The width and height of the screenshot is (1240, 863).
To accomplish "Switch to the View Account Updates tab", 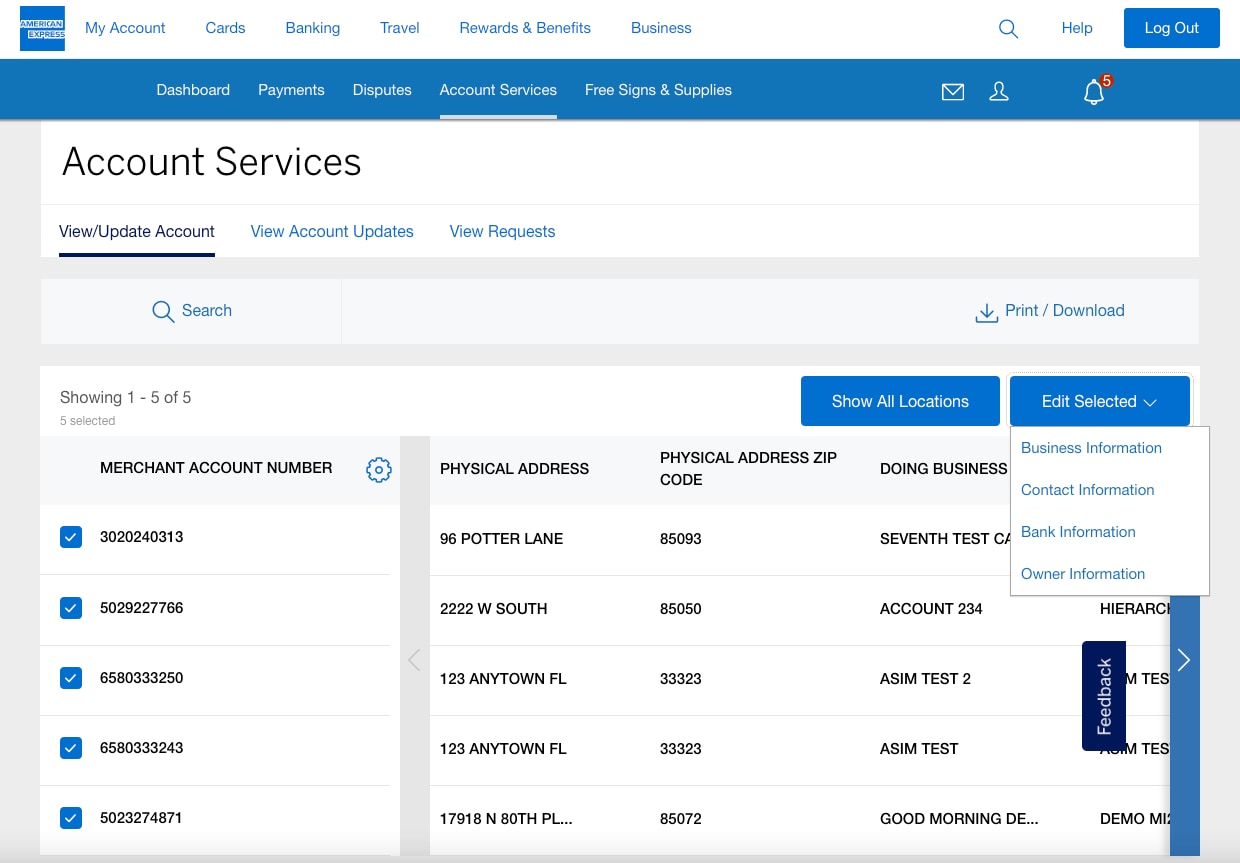I will pyautogui.click(x=332, y=231).
